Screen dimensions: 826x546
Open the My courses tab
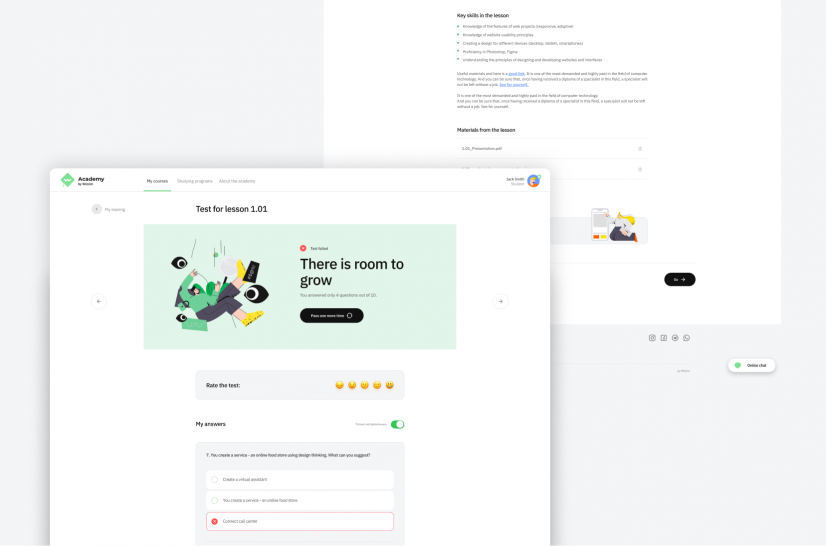pyautogui.click(x=157, y=181)
